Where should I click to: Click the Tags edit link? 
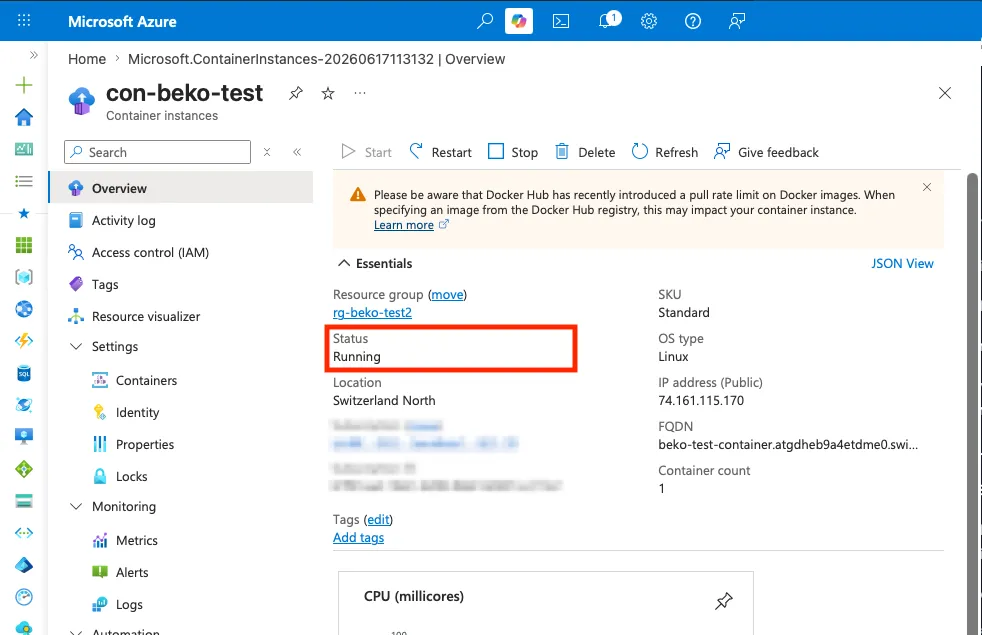pyautogui.click(x=378, y=519)
